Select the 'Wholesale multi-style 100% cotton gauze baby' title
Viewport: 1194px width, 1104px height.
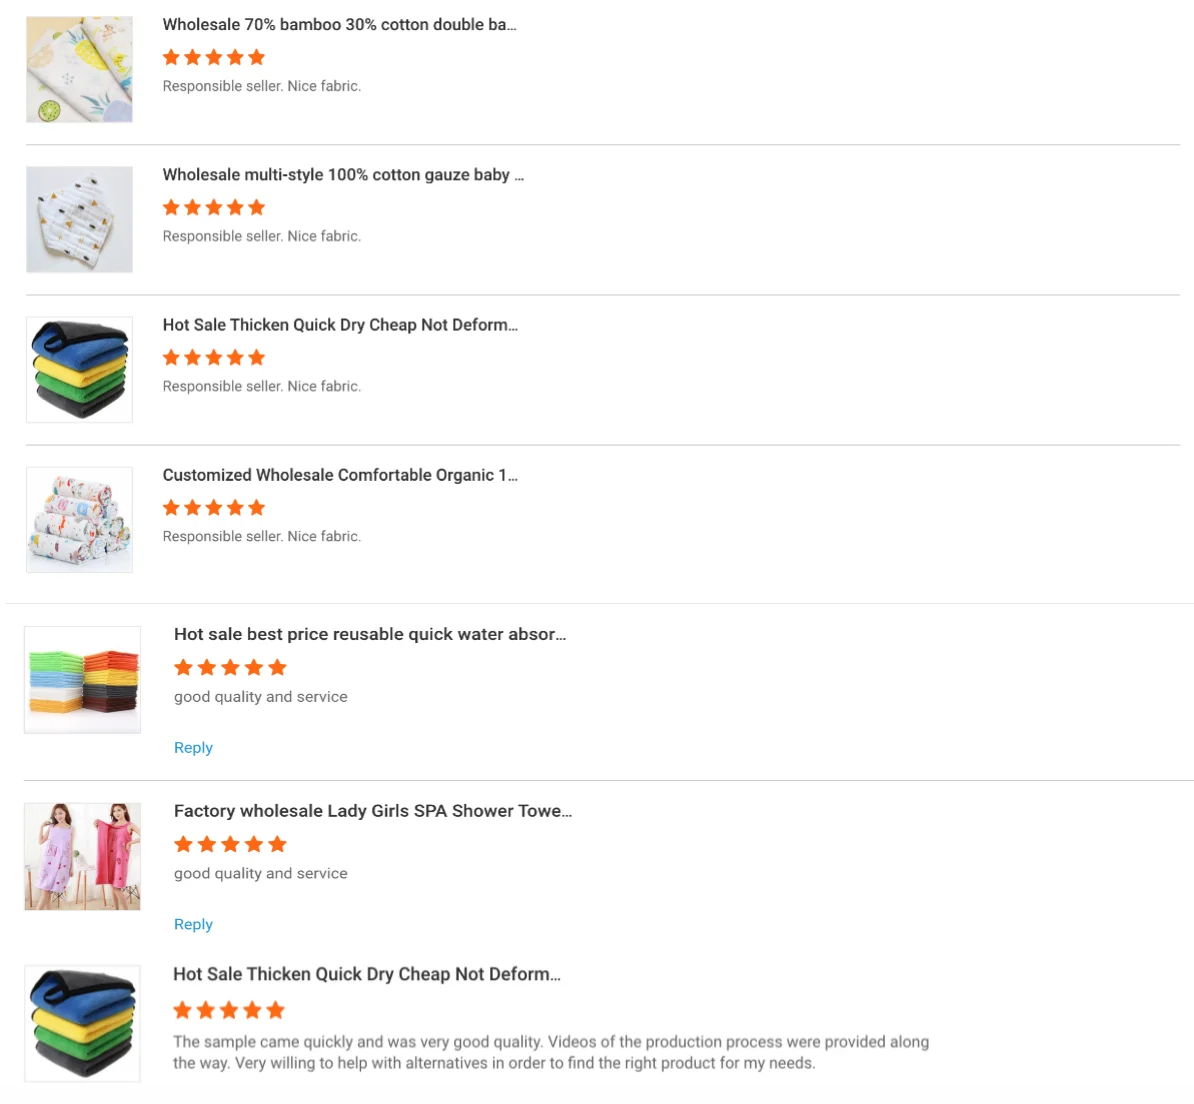343,175
